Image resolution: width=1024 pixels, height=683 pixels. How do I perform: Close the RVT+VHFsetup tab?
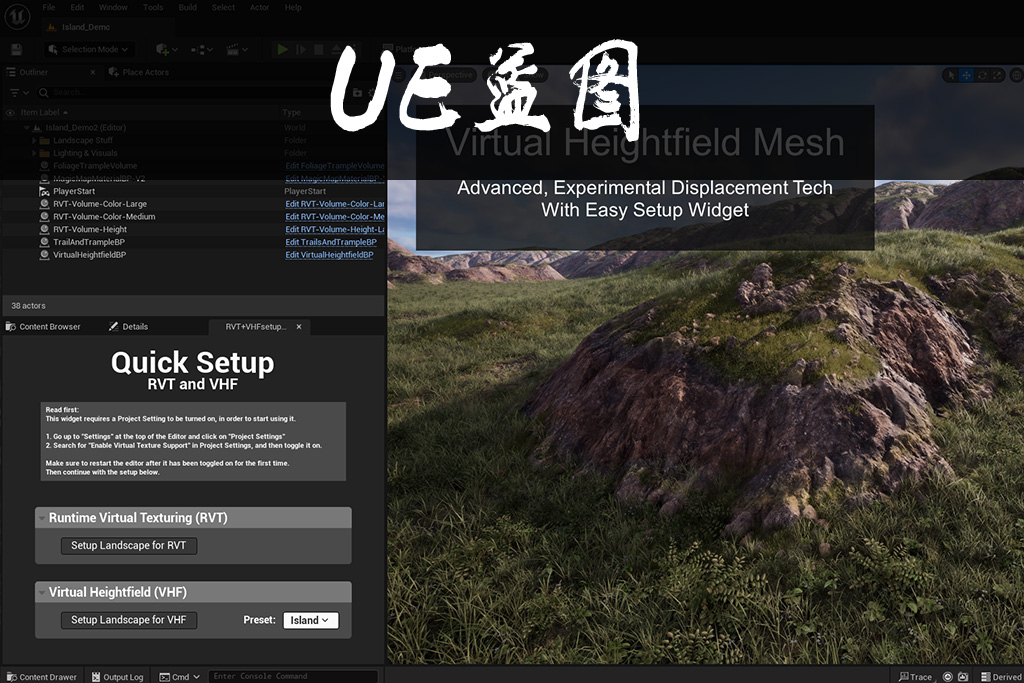(299, 326)
